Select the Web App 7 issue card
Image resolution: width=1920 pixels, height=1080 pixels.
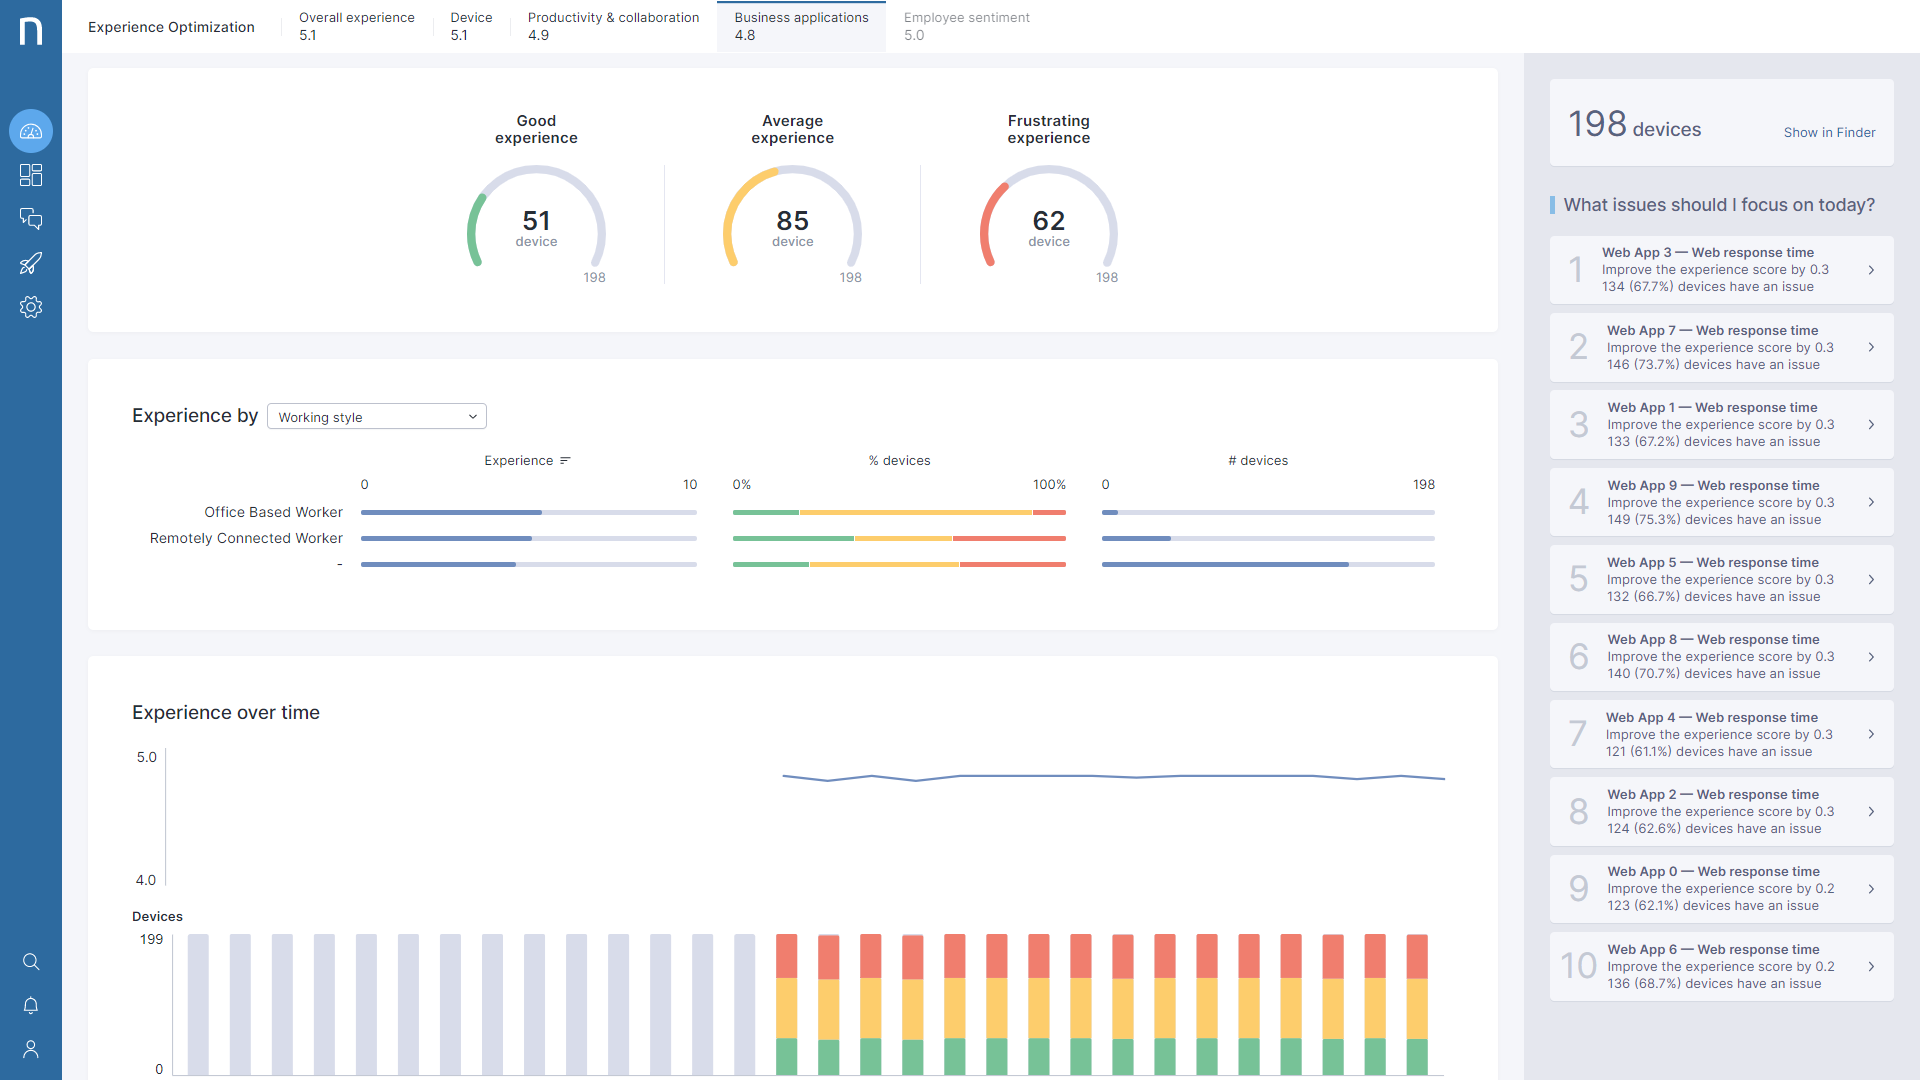pyautogui.click(x=1720, y=347)
